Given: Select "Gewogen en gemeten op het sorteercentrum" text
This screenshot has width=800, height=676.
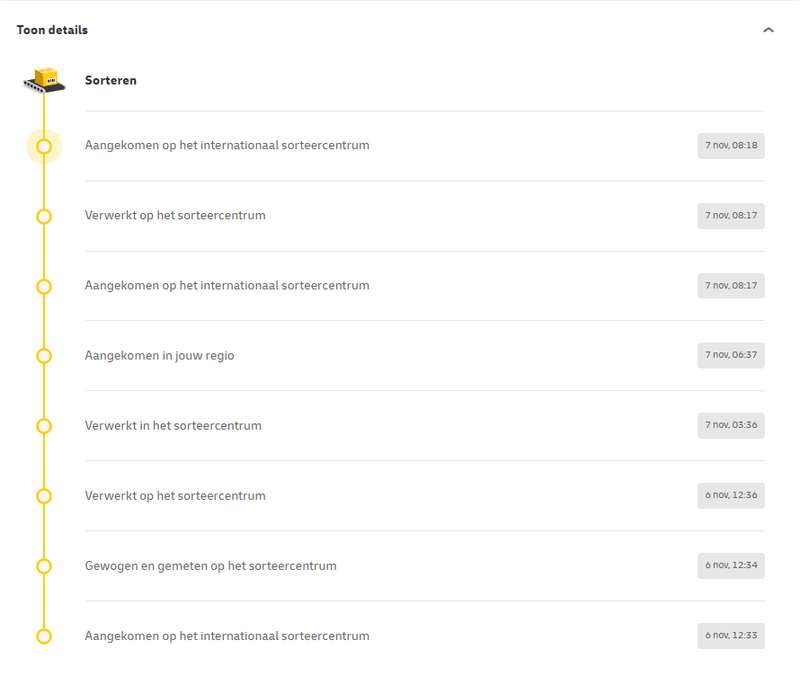Looking at the screenshot, I should point(211,566).
